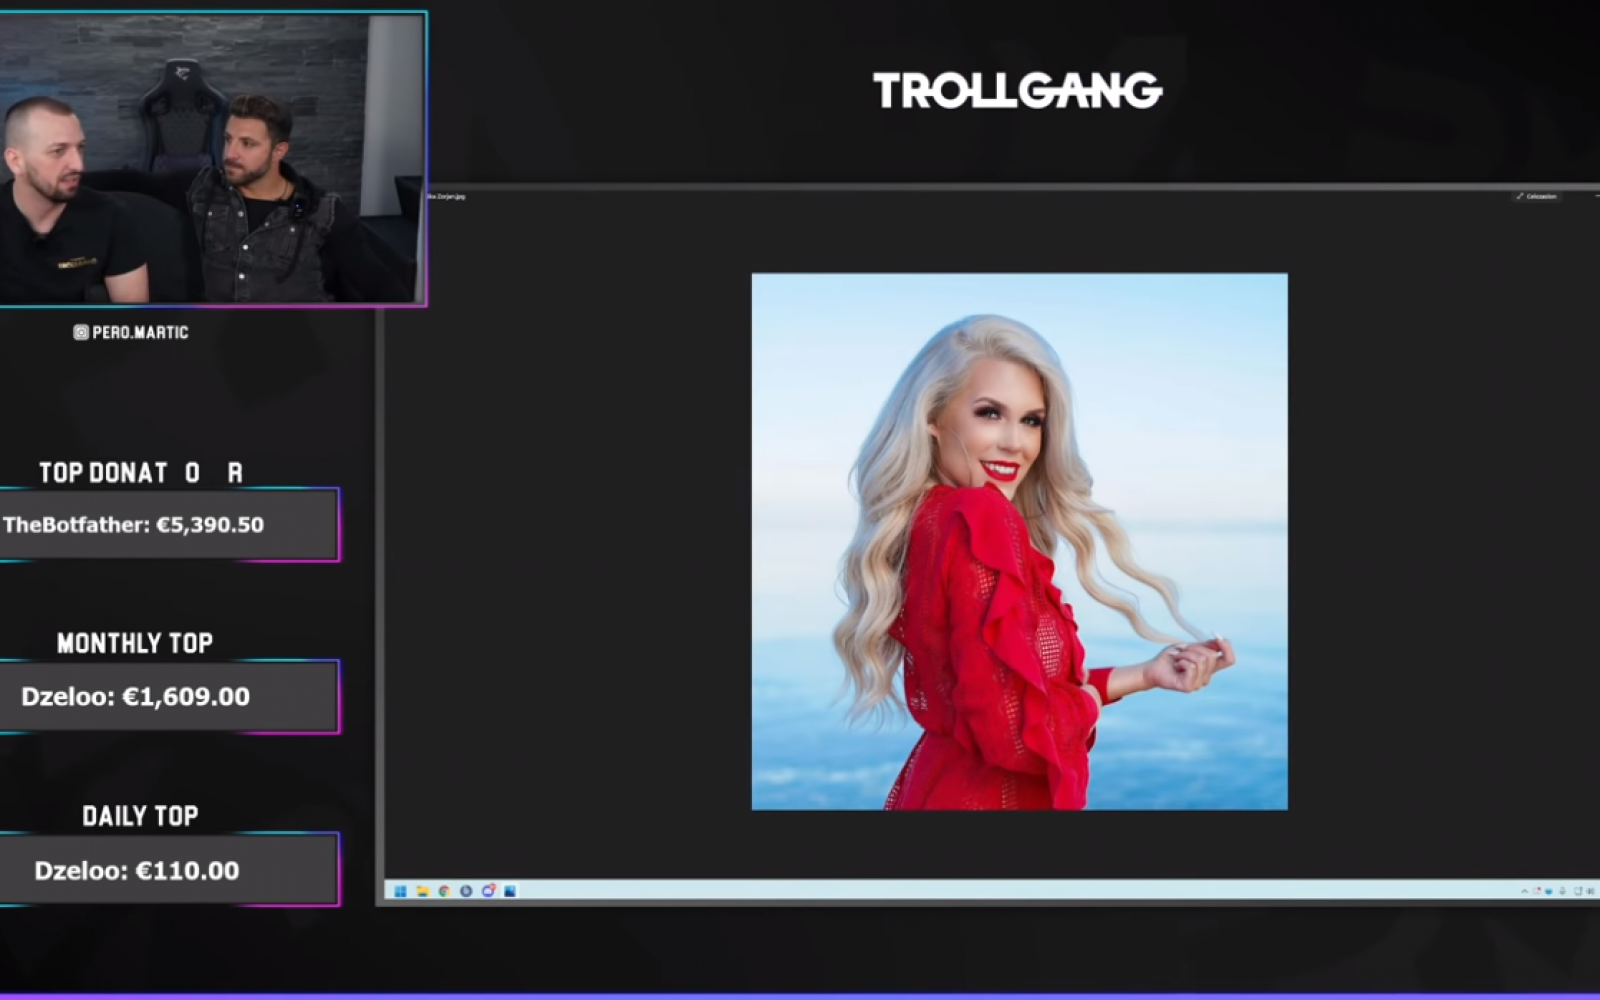Click the colorful round fifth taskbar icon

pyautogui.click(x=488, y=891)
